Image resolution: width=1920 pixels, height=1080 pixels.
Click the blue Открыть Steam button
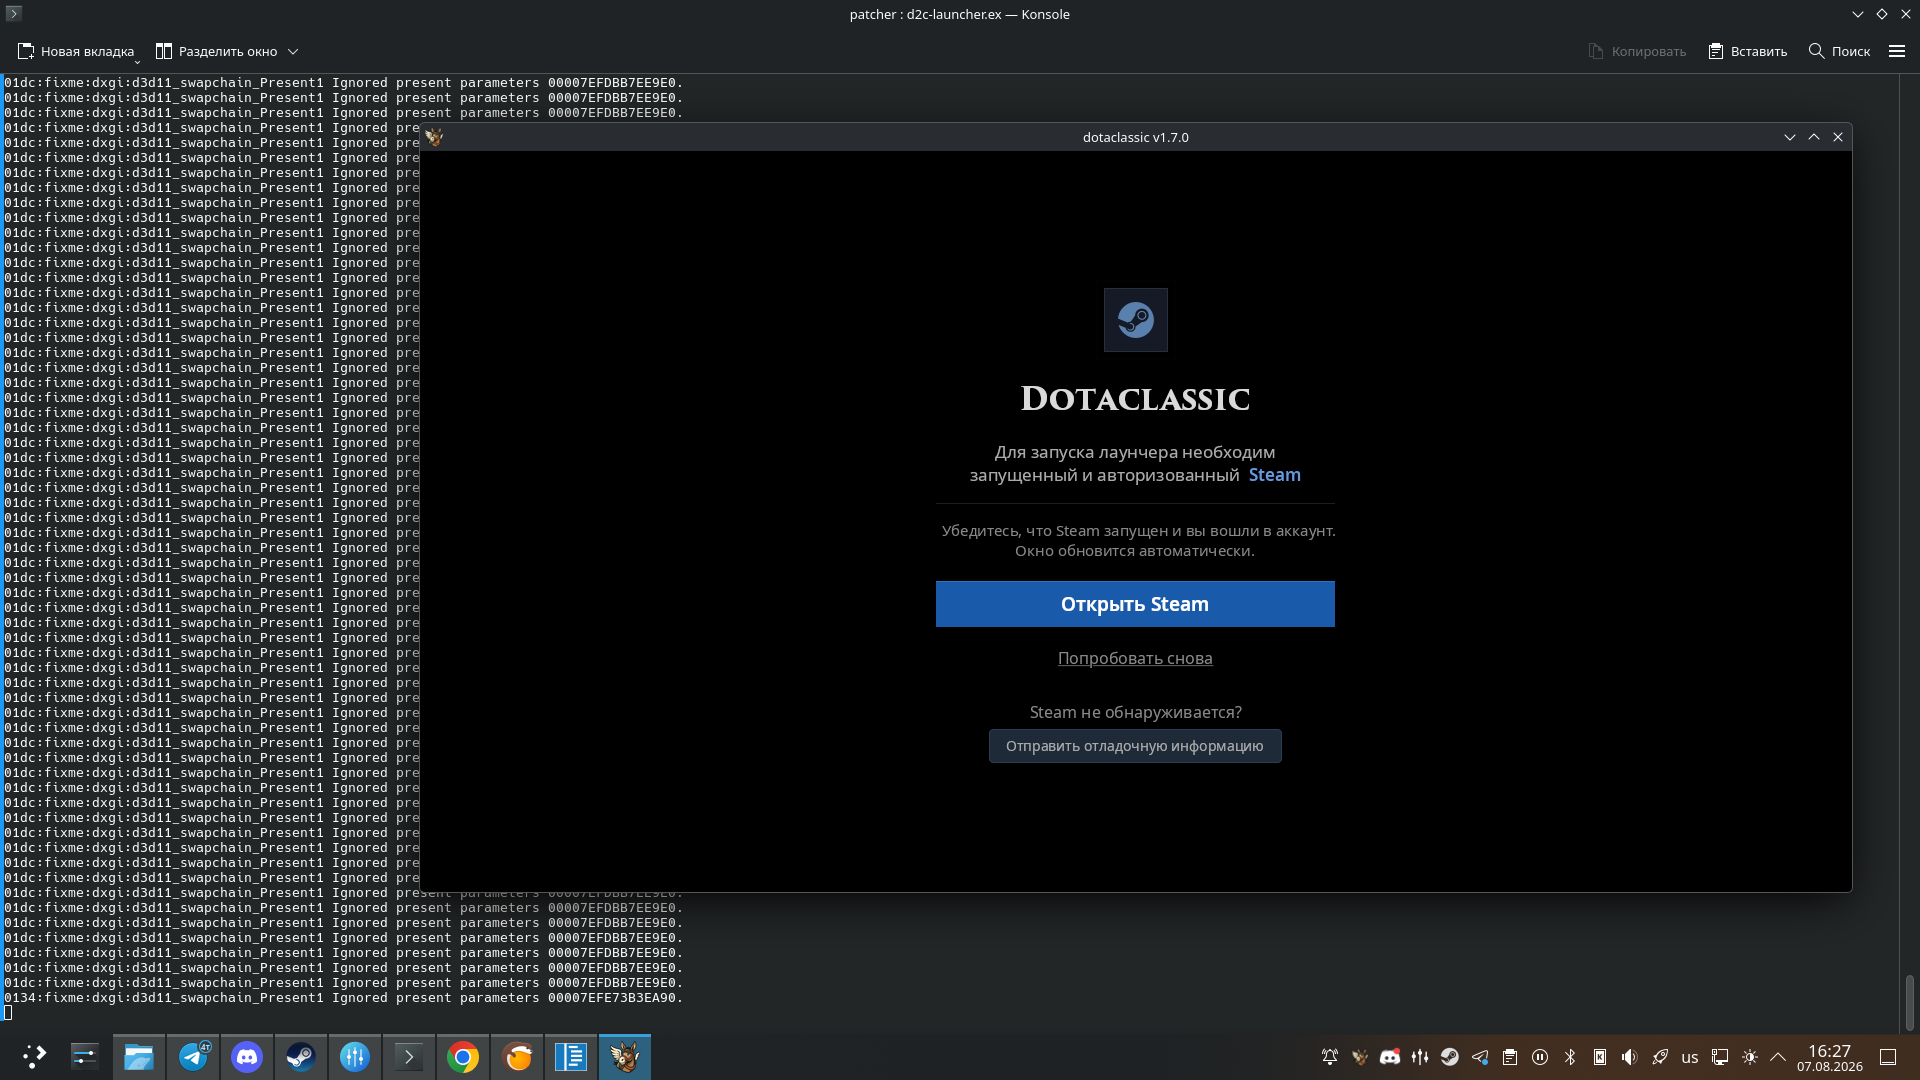[x=1135, y=604]
